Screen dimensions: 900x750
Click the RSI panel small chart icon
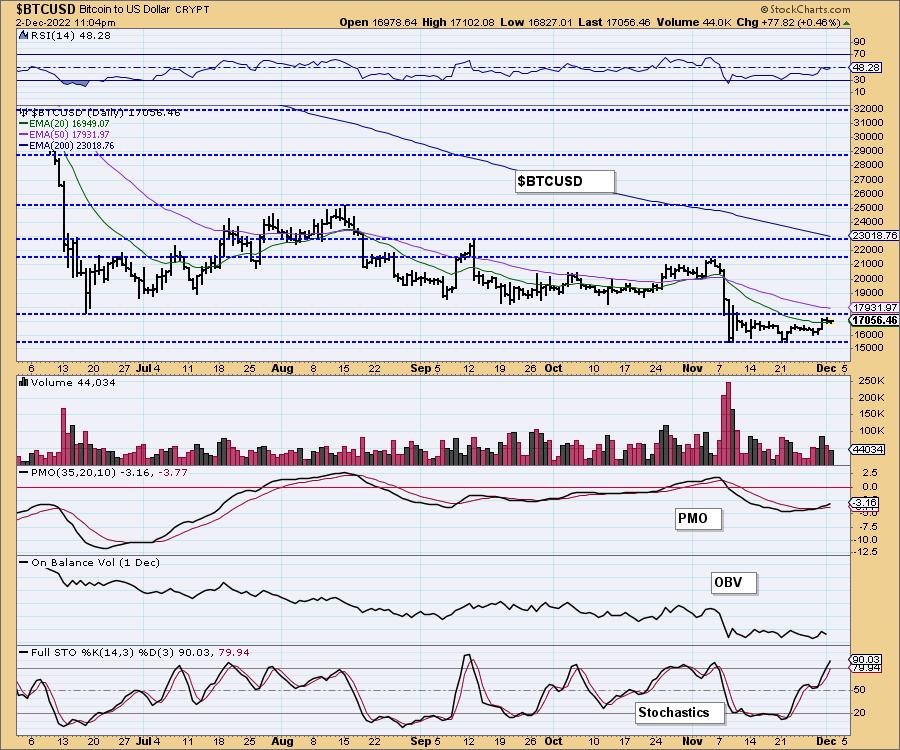click(x=24, y=36)
